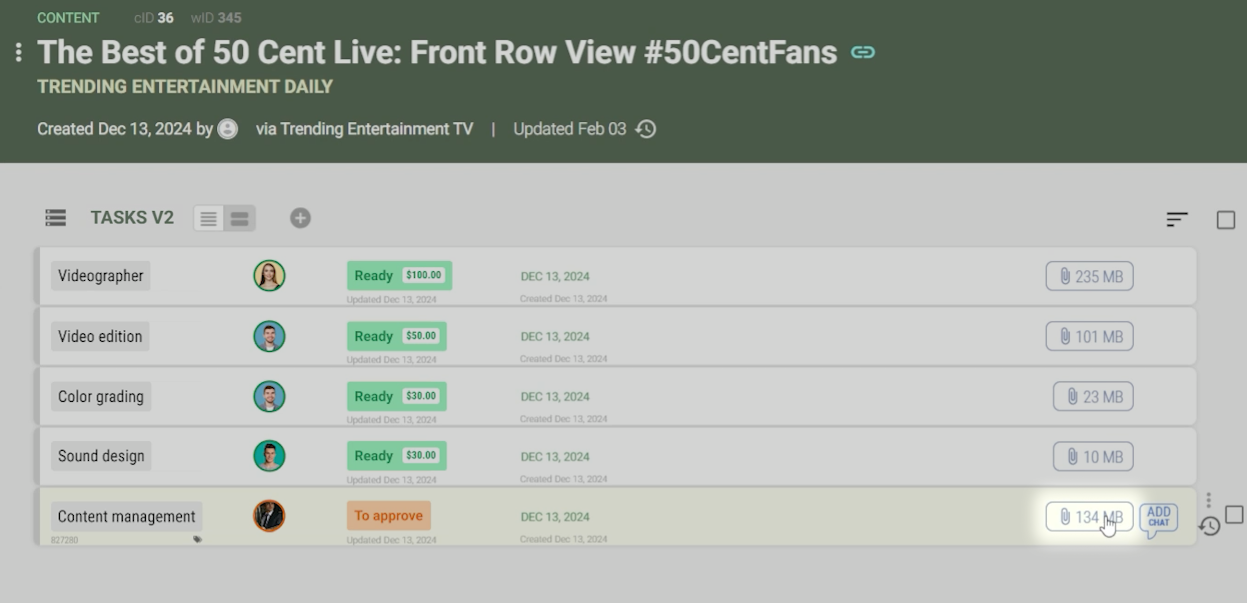
Task: Open Content management row three-dot menu
Action: tap(1208, 499)
